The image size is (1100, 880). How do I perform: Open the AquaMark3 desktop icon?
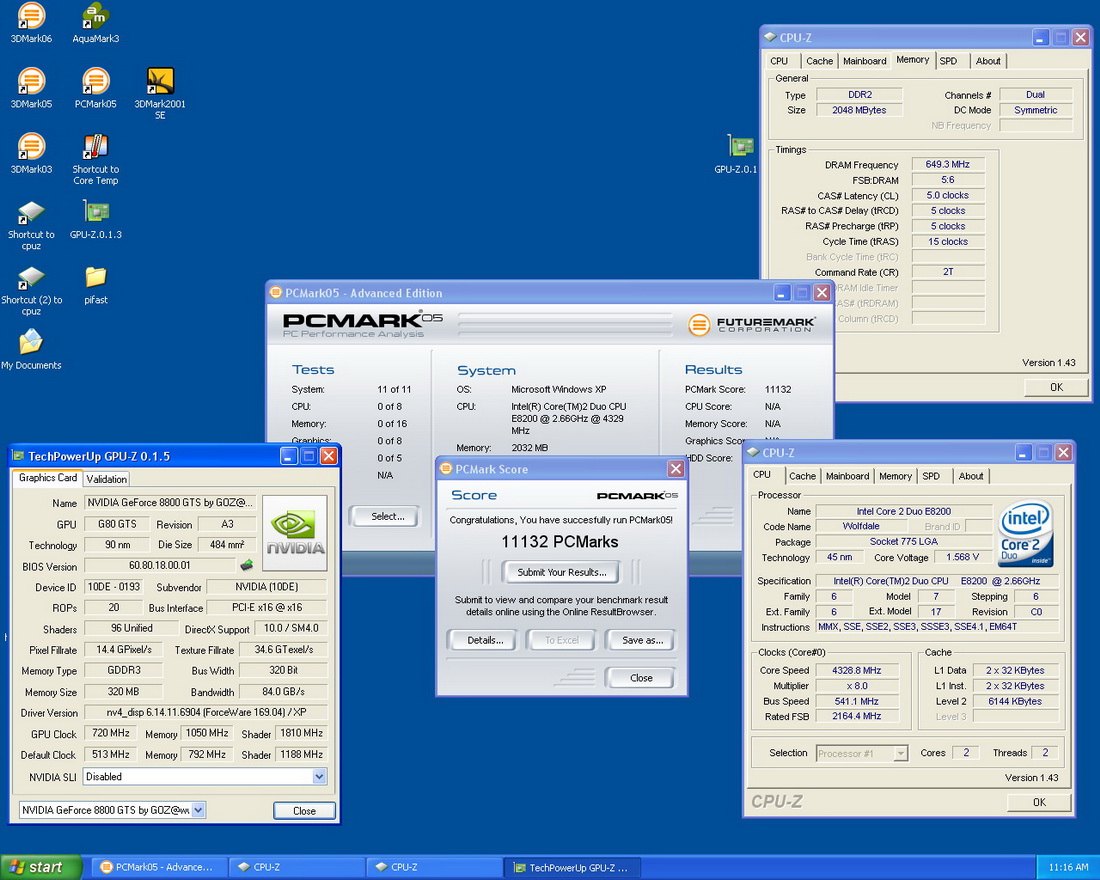[95, 23]
